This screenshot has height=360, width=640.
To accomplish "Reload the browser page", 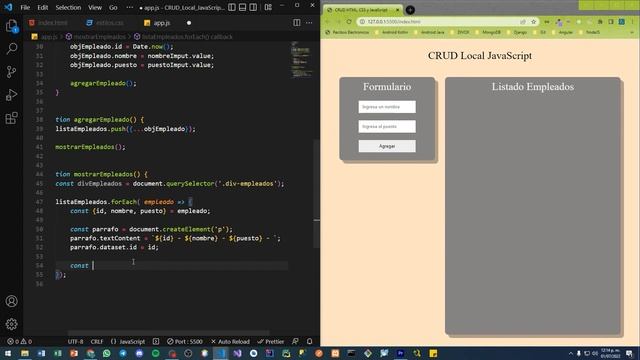I will coord(349,22).
